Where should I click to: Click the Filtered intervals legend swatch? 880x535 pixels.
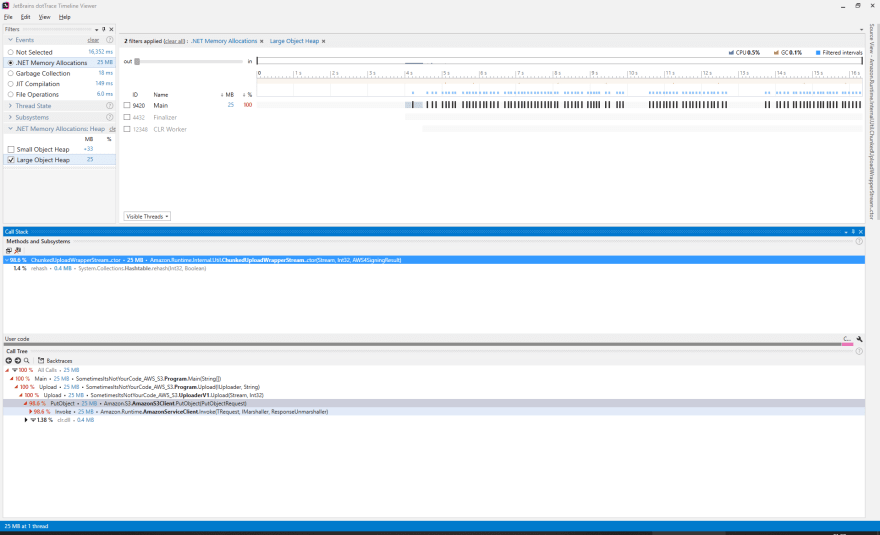(818, 53)
